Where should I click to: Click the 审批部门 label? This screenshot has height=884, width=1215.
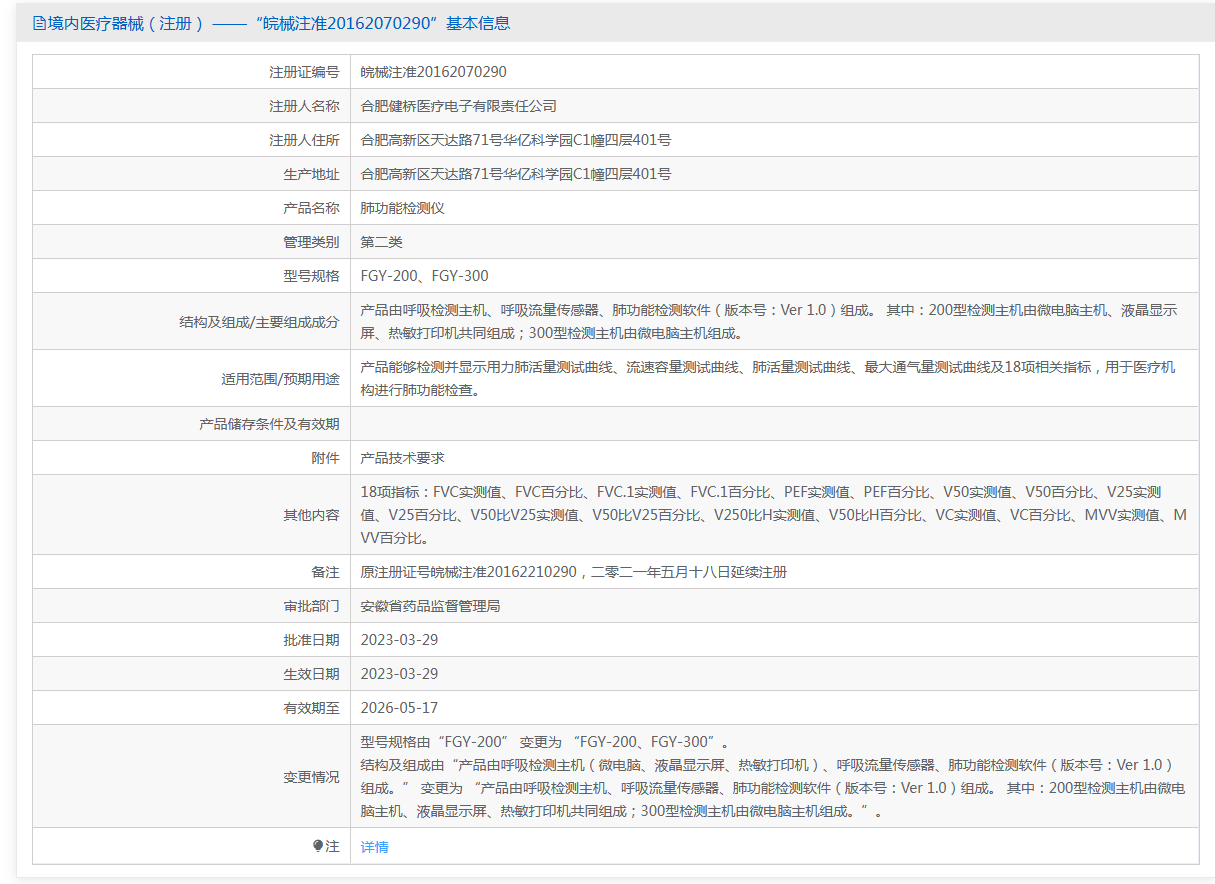[311, 606]
